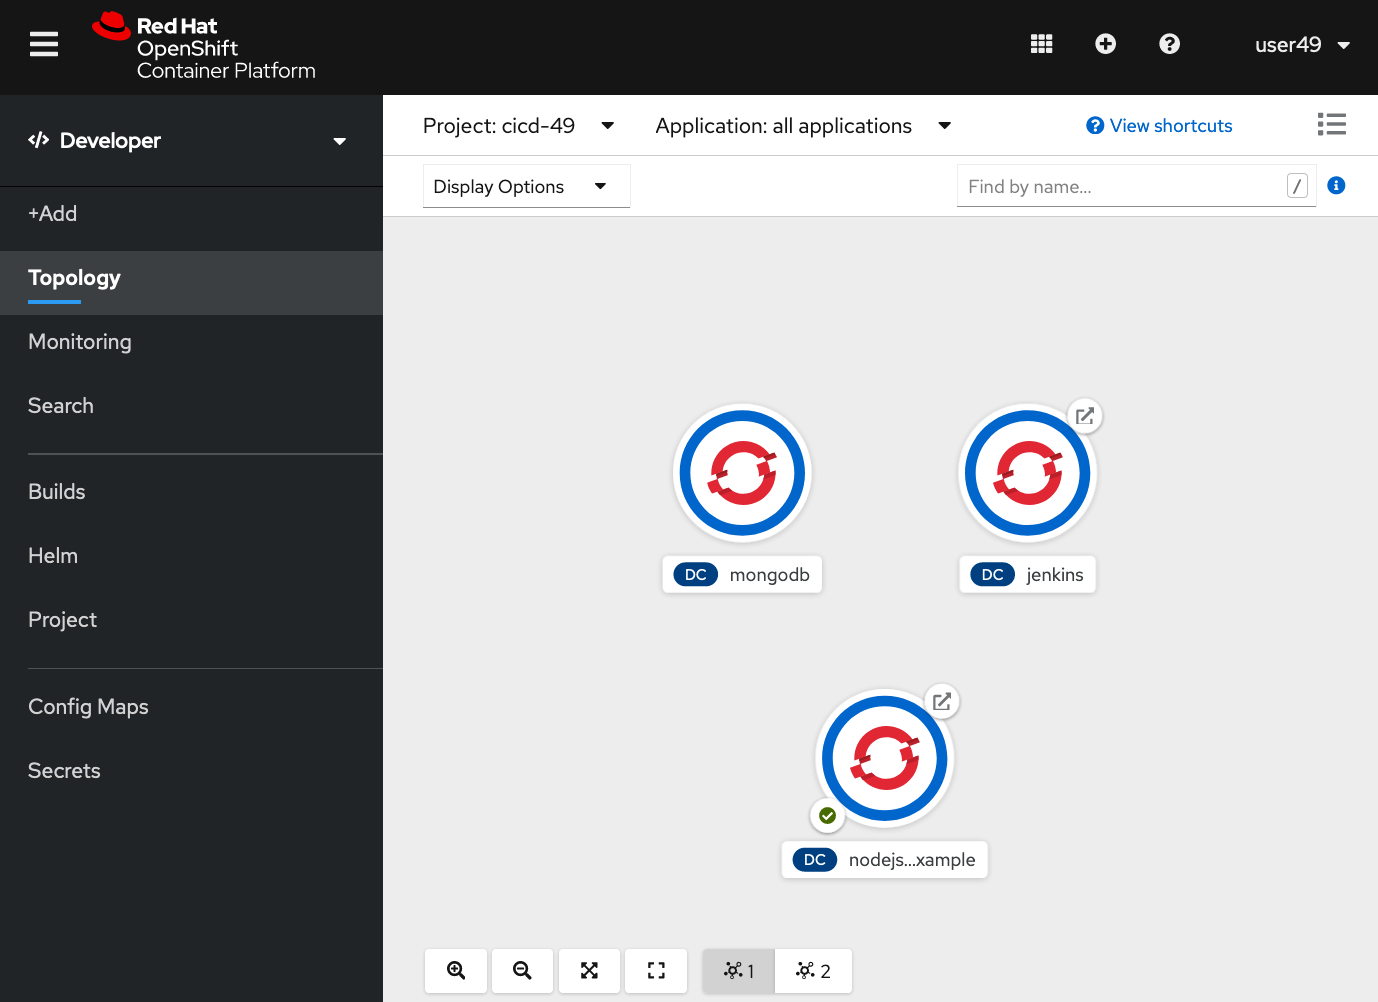Navigate to Builds
The image size is (1378, 1002).
[191, 492]
